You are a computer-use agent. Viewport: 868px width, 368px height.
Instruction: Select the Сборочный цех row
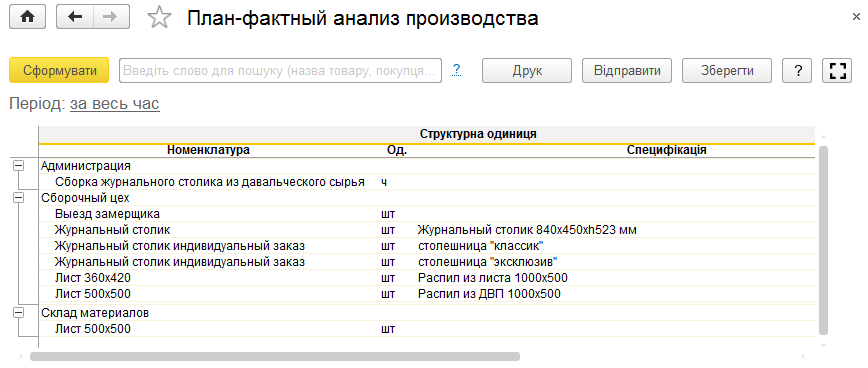coord(426,198)
